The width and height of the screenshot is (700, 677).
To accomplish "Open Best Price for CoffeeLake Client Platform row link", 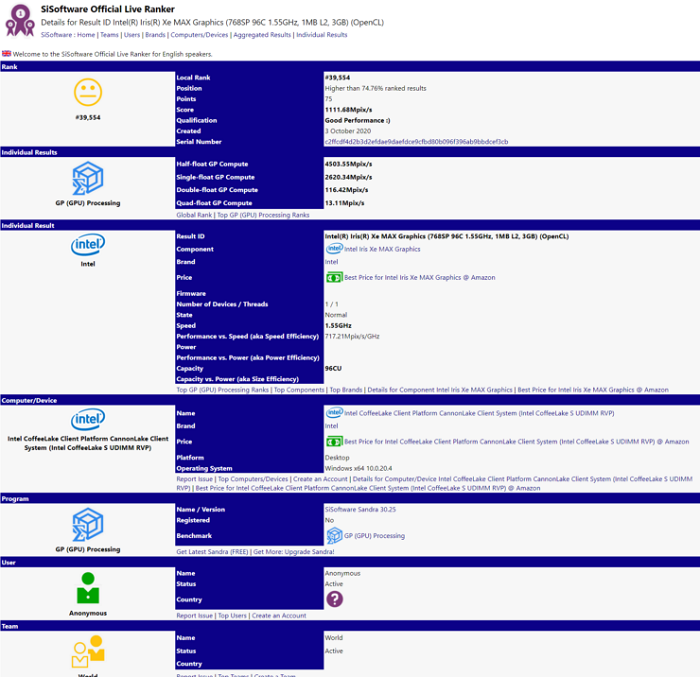I will [517, 441].
